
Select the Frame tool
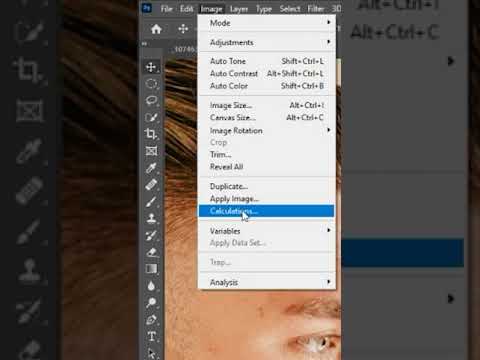pyautogui.click(x=151, y=151)
